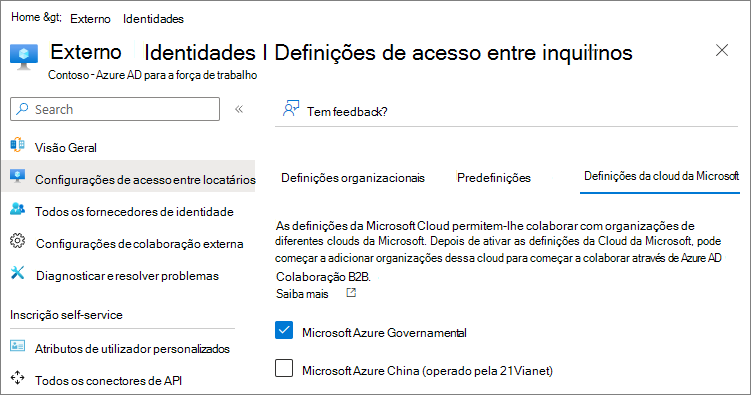Switch to Definições organizacionais tab
The image size is (751, 395).
(x=353, y=178)
